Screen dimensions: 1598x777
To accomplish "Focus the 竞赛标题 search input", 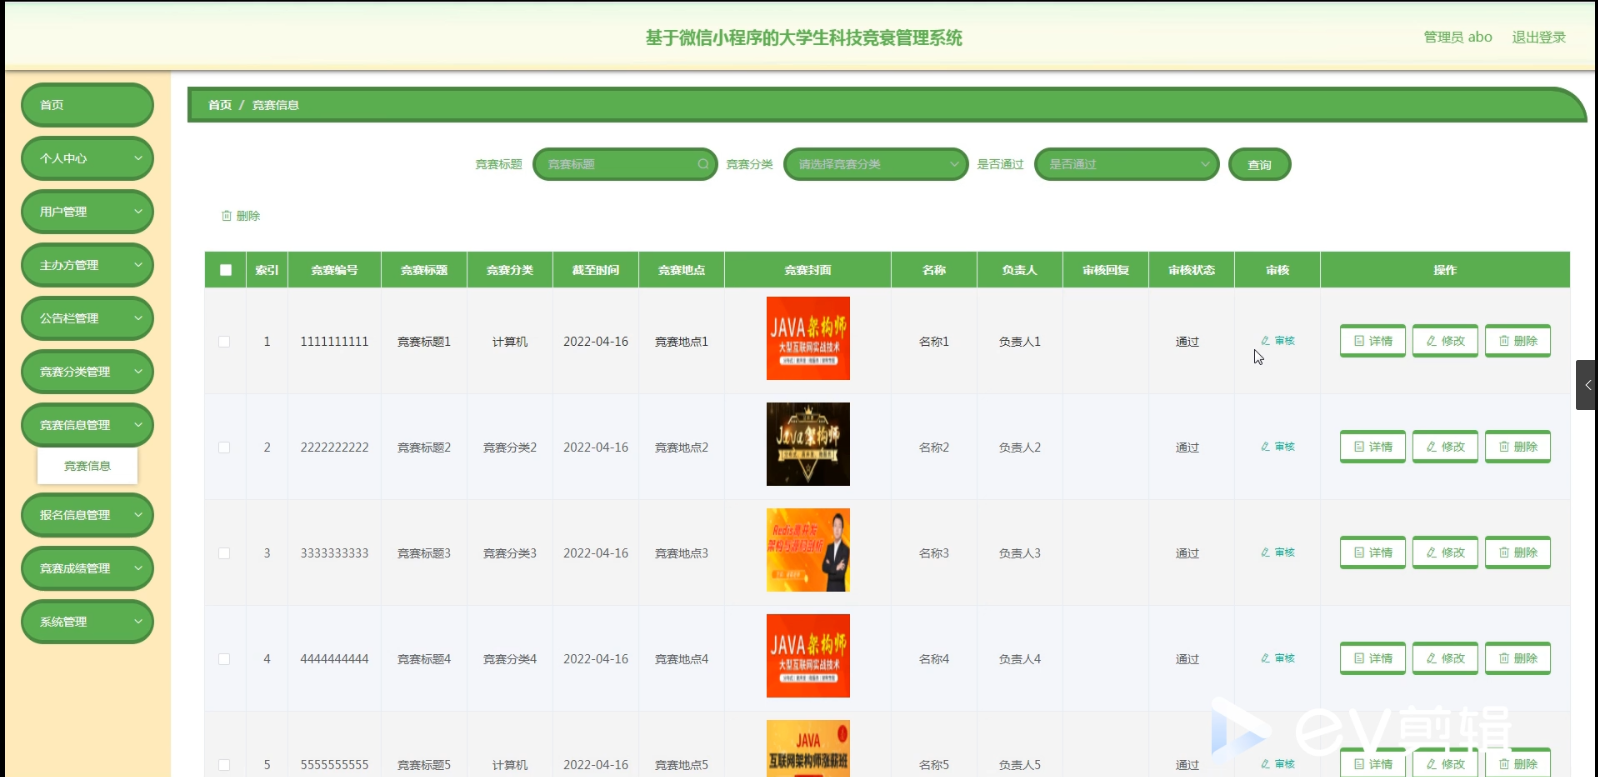I will pyautogui.click(x=625, y=164).
